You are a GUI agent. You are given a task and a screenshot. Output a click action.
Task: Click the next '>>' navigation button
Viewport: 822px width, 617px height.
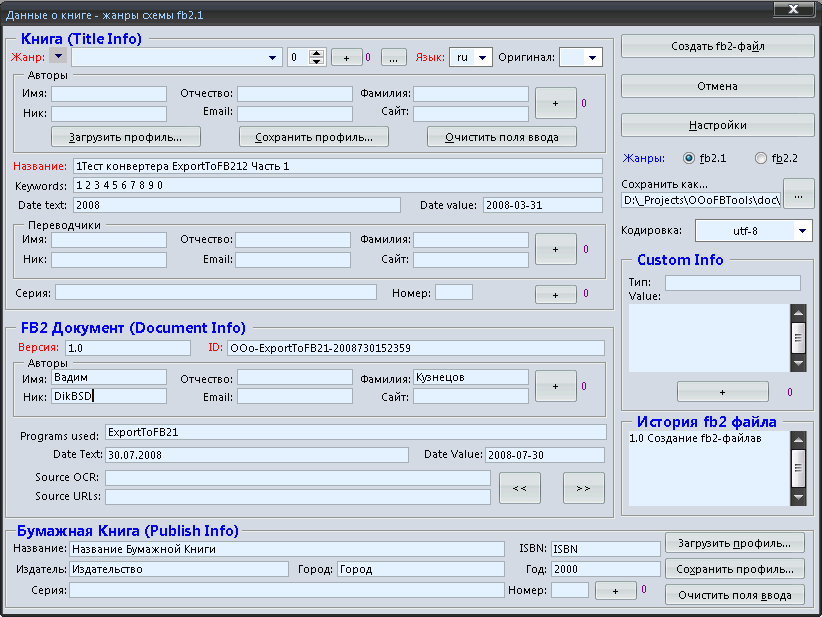click(583, 487)
